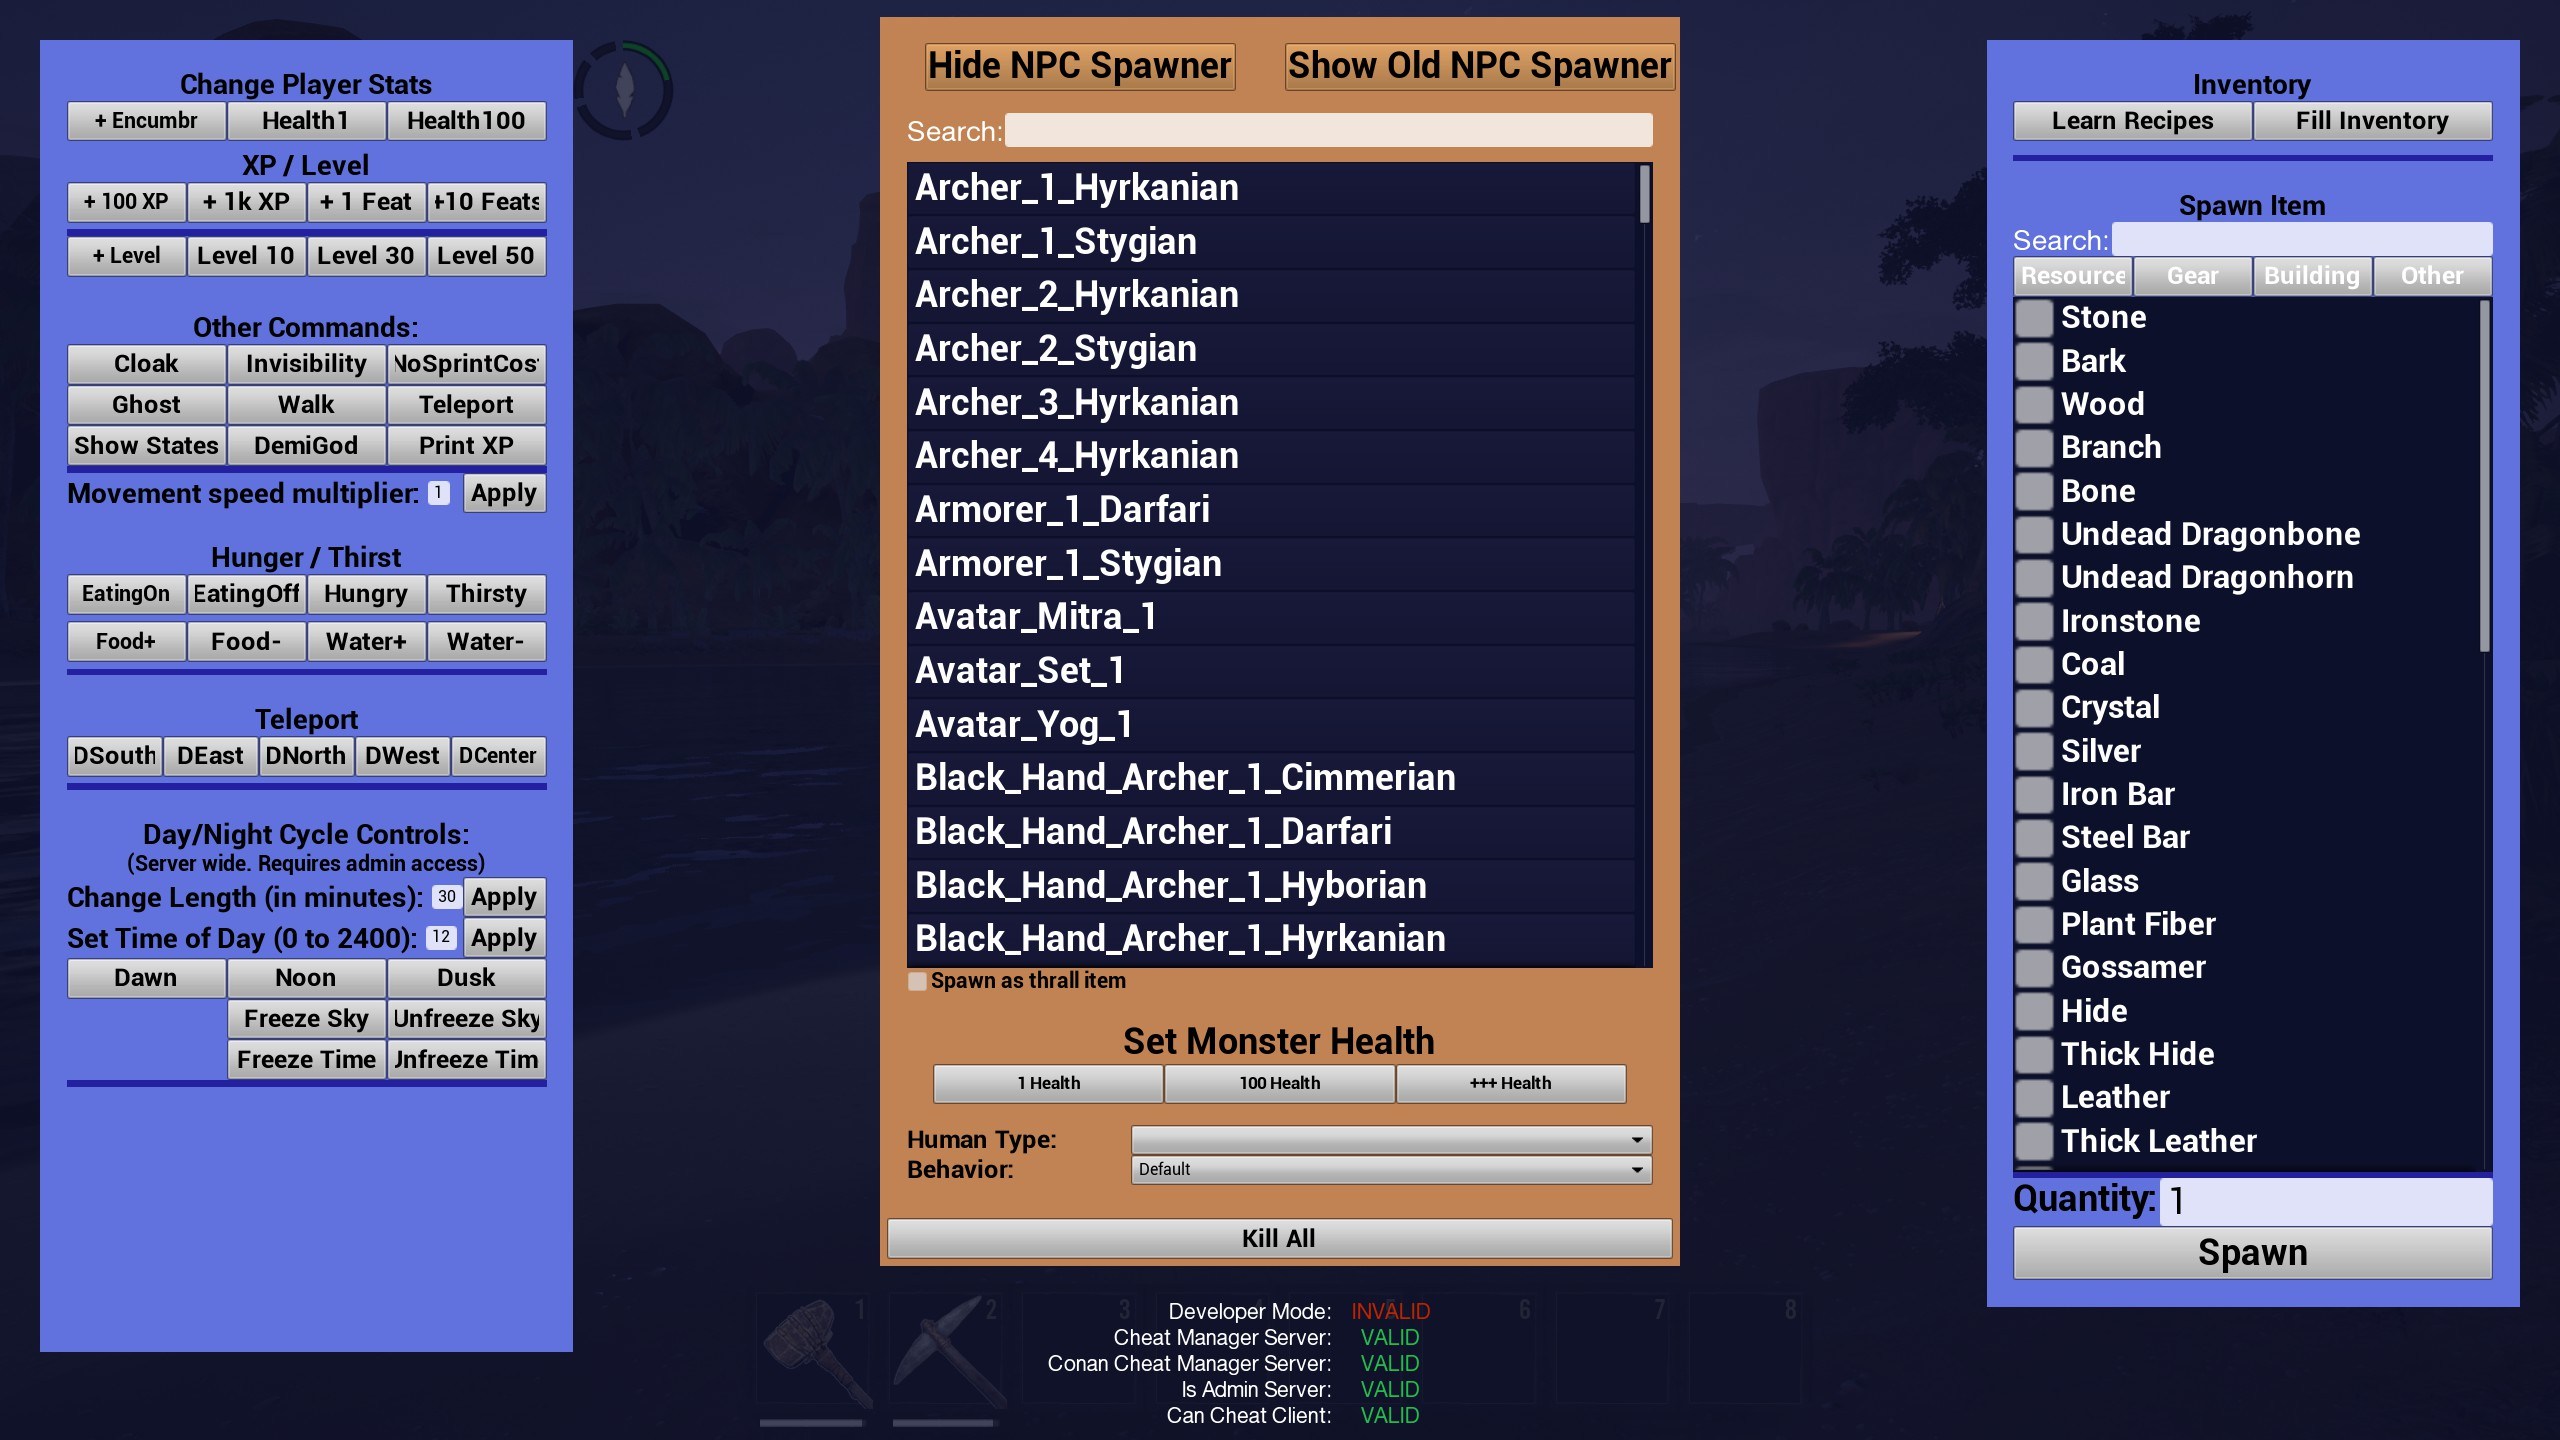This screenshot has height=1440, width=2560.
Task: Expand Resource tab in Spawn Item panel
Action: (x=2071, y=274)
